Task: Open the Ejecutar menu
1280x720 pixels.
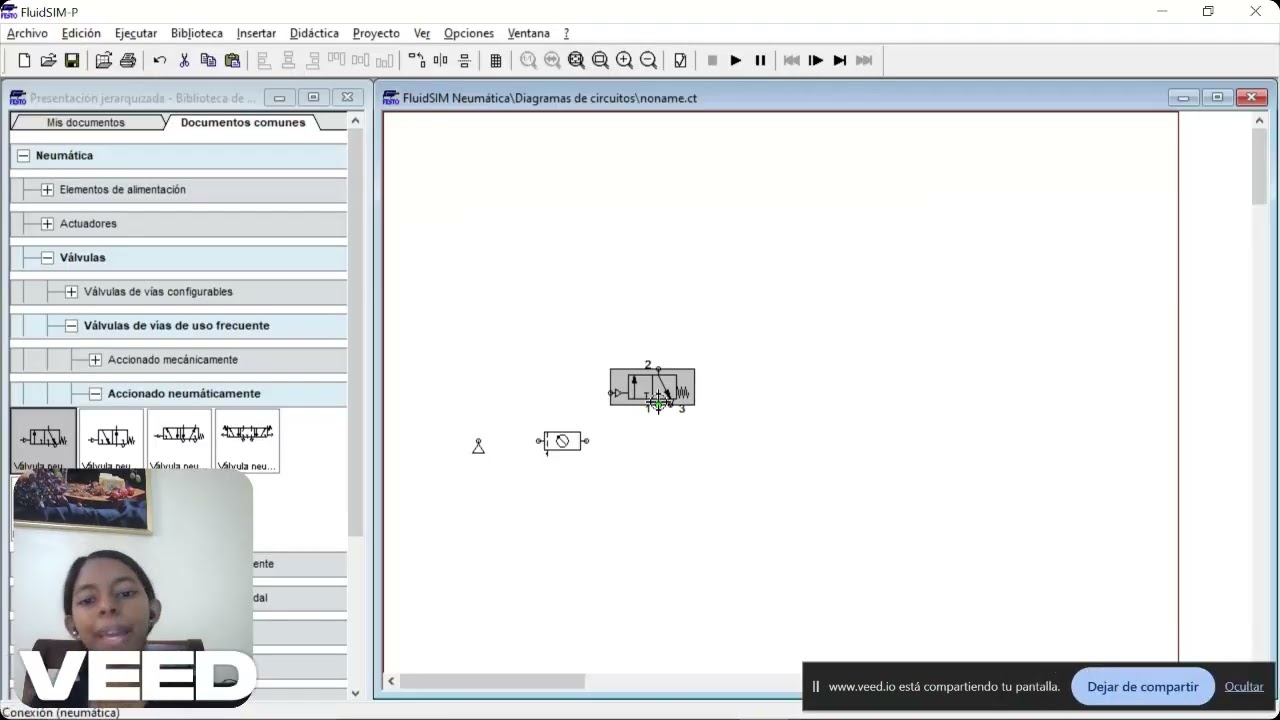Action: [136, 33]
